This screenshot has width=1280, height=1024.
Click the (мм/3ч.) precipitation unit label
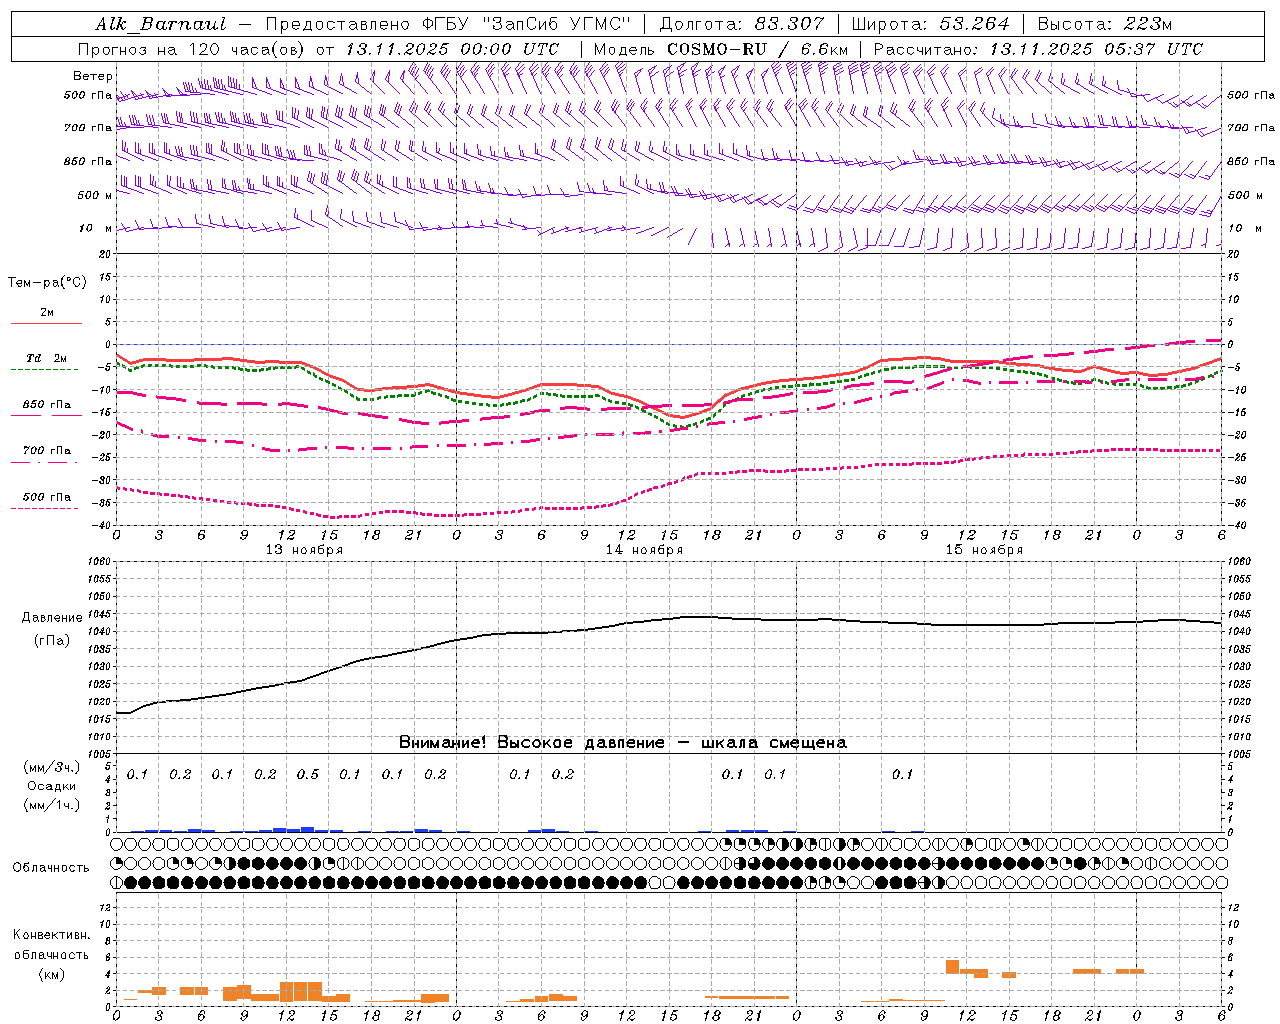coord(52,768)
